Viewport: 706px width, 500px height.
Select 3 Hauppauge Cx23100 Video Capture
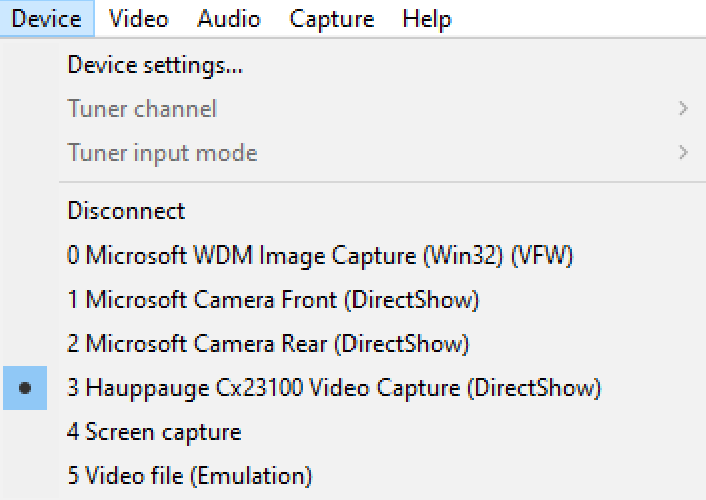(354, 388)
